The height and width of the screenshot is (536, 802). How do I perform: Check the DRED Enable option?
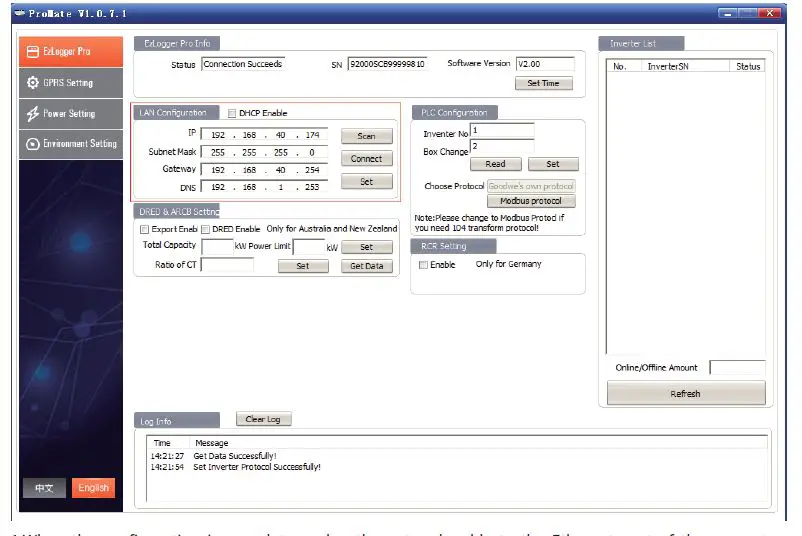[x=206, y=229]
